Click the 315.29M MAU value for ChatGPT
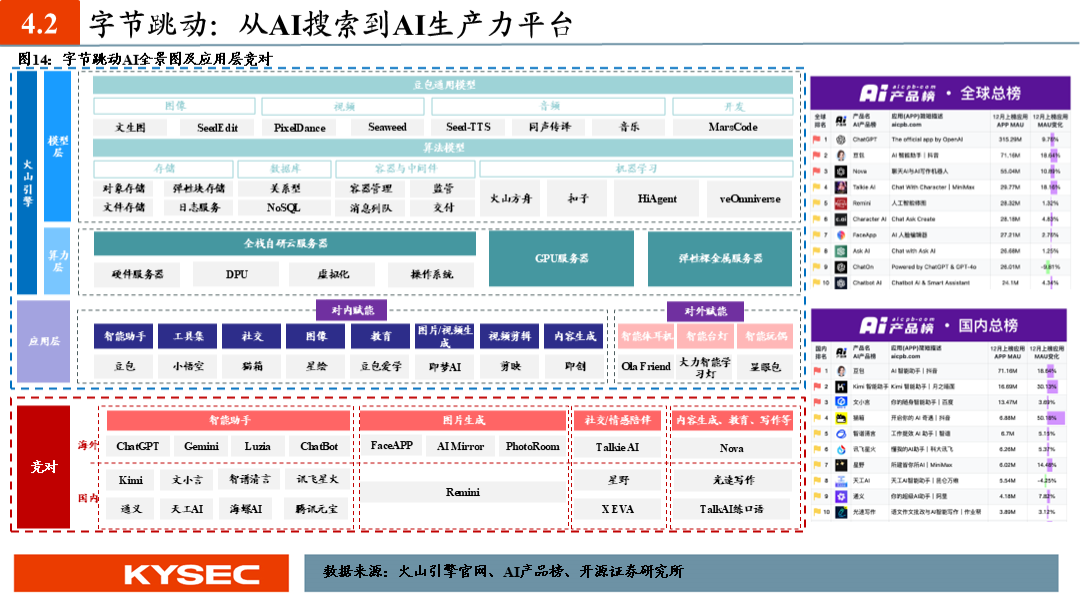This screenshot has width=1080, height=607. coord(1010,139)
